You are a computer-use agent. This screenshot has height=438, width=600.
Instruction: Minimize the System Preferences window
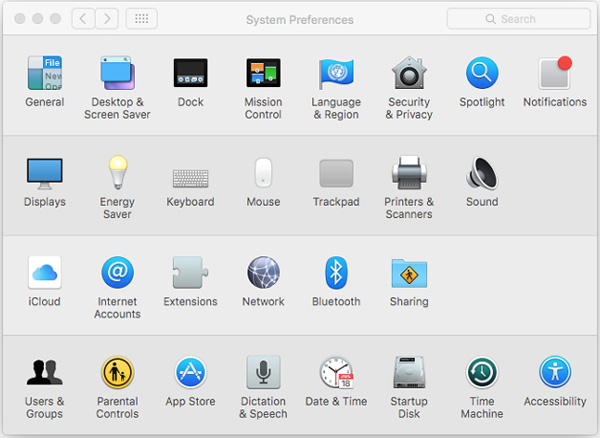pos(38,18)
